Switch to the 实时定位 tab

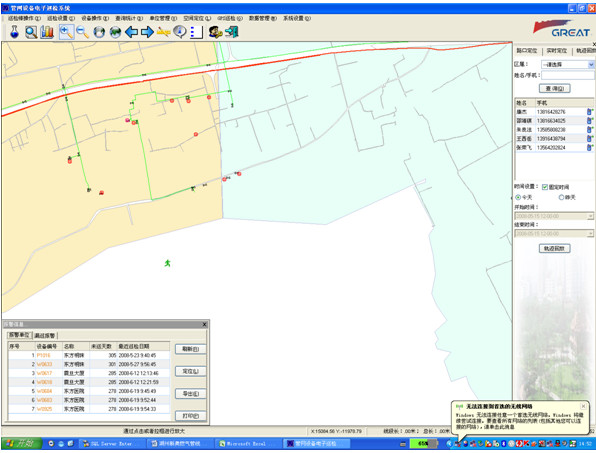point(556,51)
